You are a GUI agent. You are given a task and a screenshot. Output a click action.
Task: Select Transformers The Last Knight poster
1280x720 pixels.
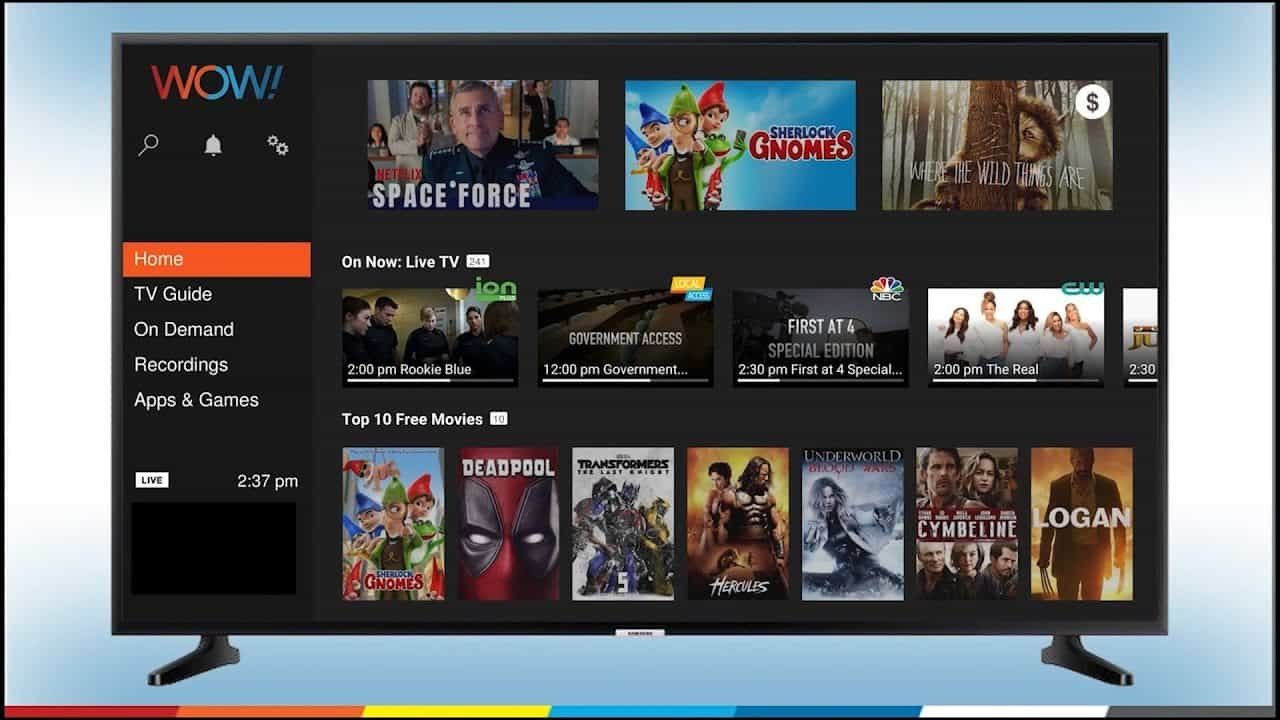(623, 523)
